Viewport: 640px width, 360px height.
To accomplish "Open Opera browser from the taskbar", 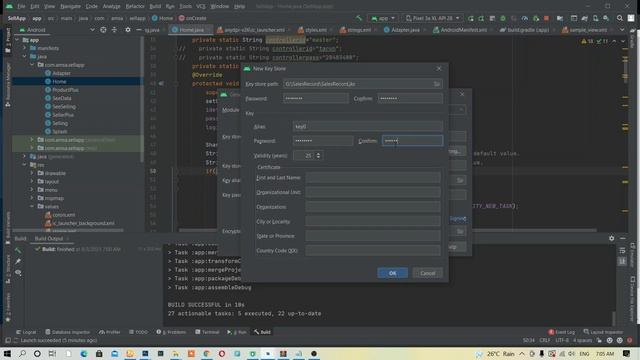I will tap(222, 353).
